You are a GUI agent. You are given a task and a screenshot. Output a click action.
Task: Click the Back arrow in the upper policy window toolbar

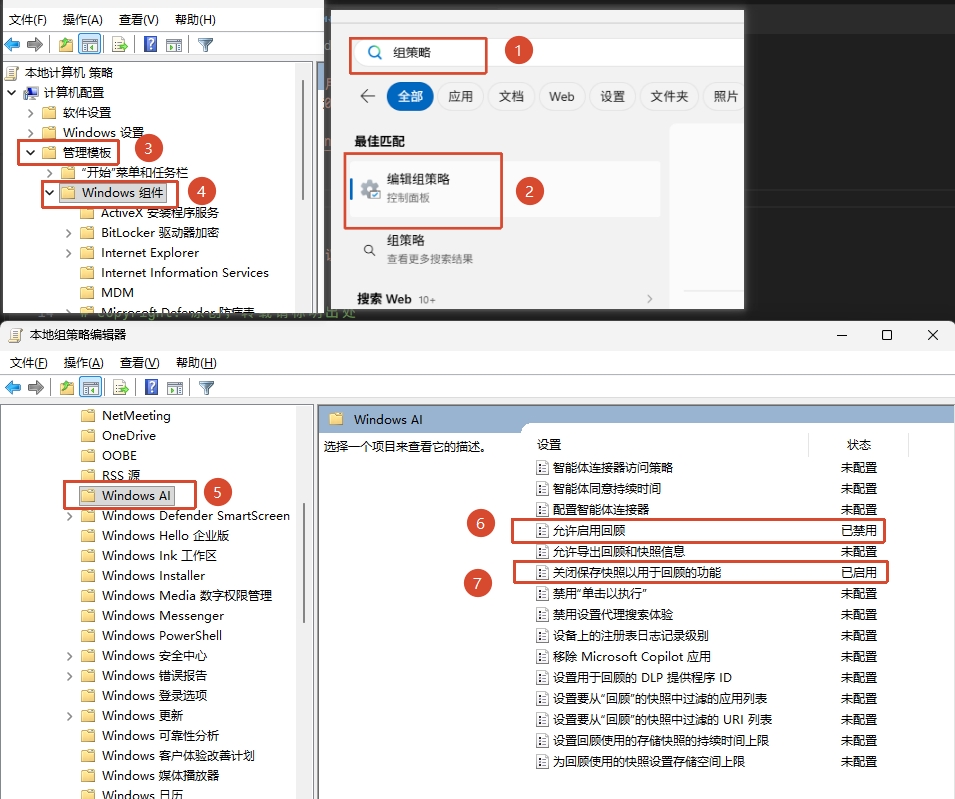click(x=12, y=44)
